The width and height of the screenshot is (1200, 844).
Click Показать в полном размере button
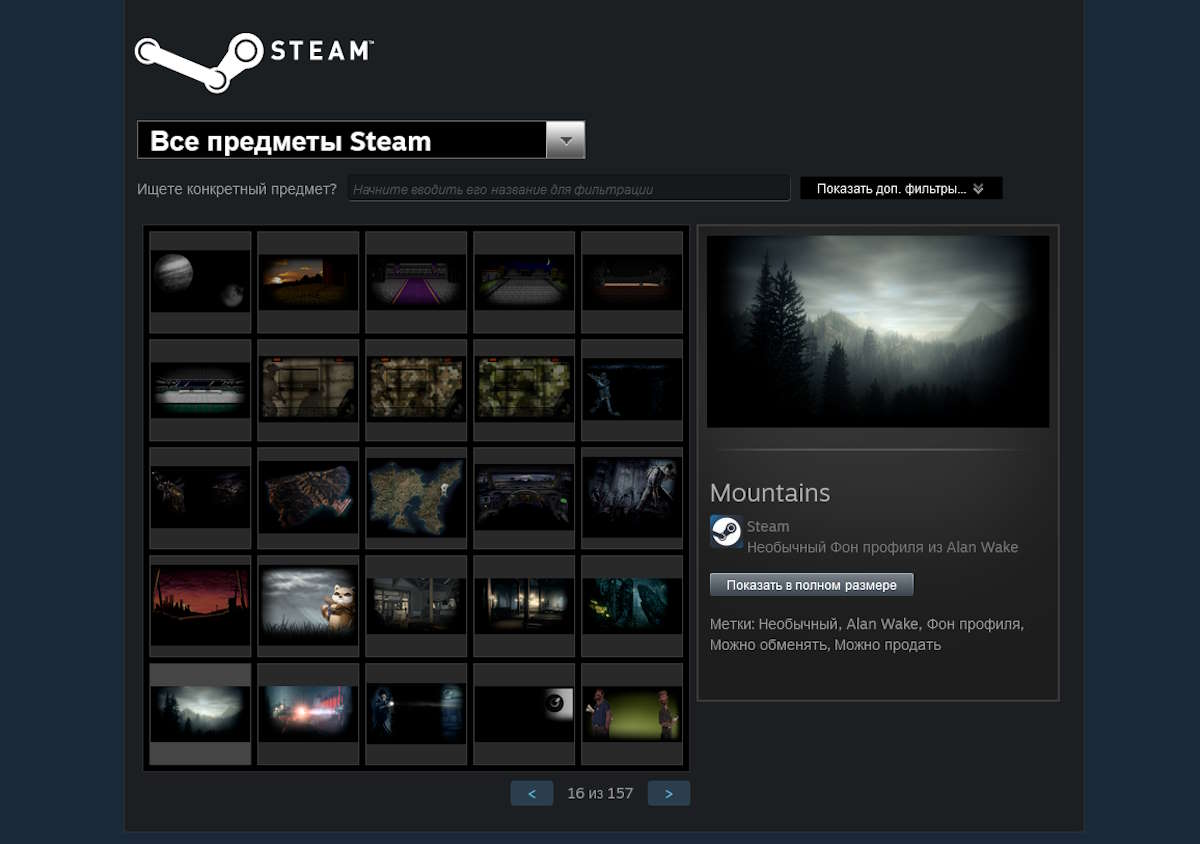(812, 585)
